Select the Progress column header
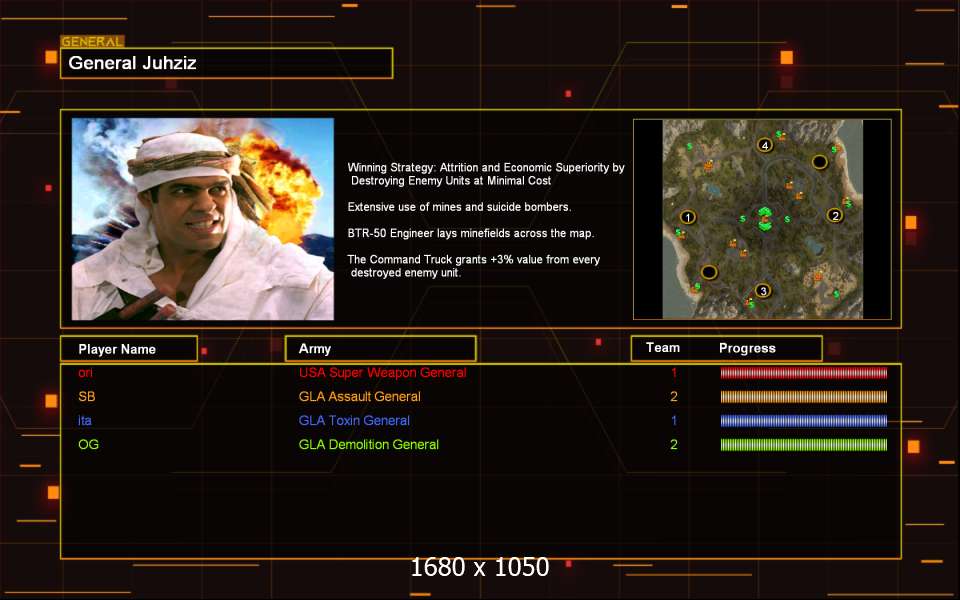 [x=747, y=348]
